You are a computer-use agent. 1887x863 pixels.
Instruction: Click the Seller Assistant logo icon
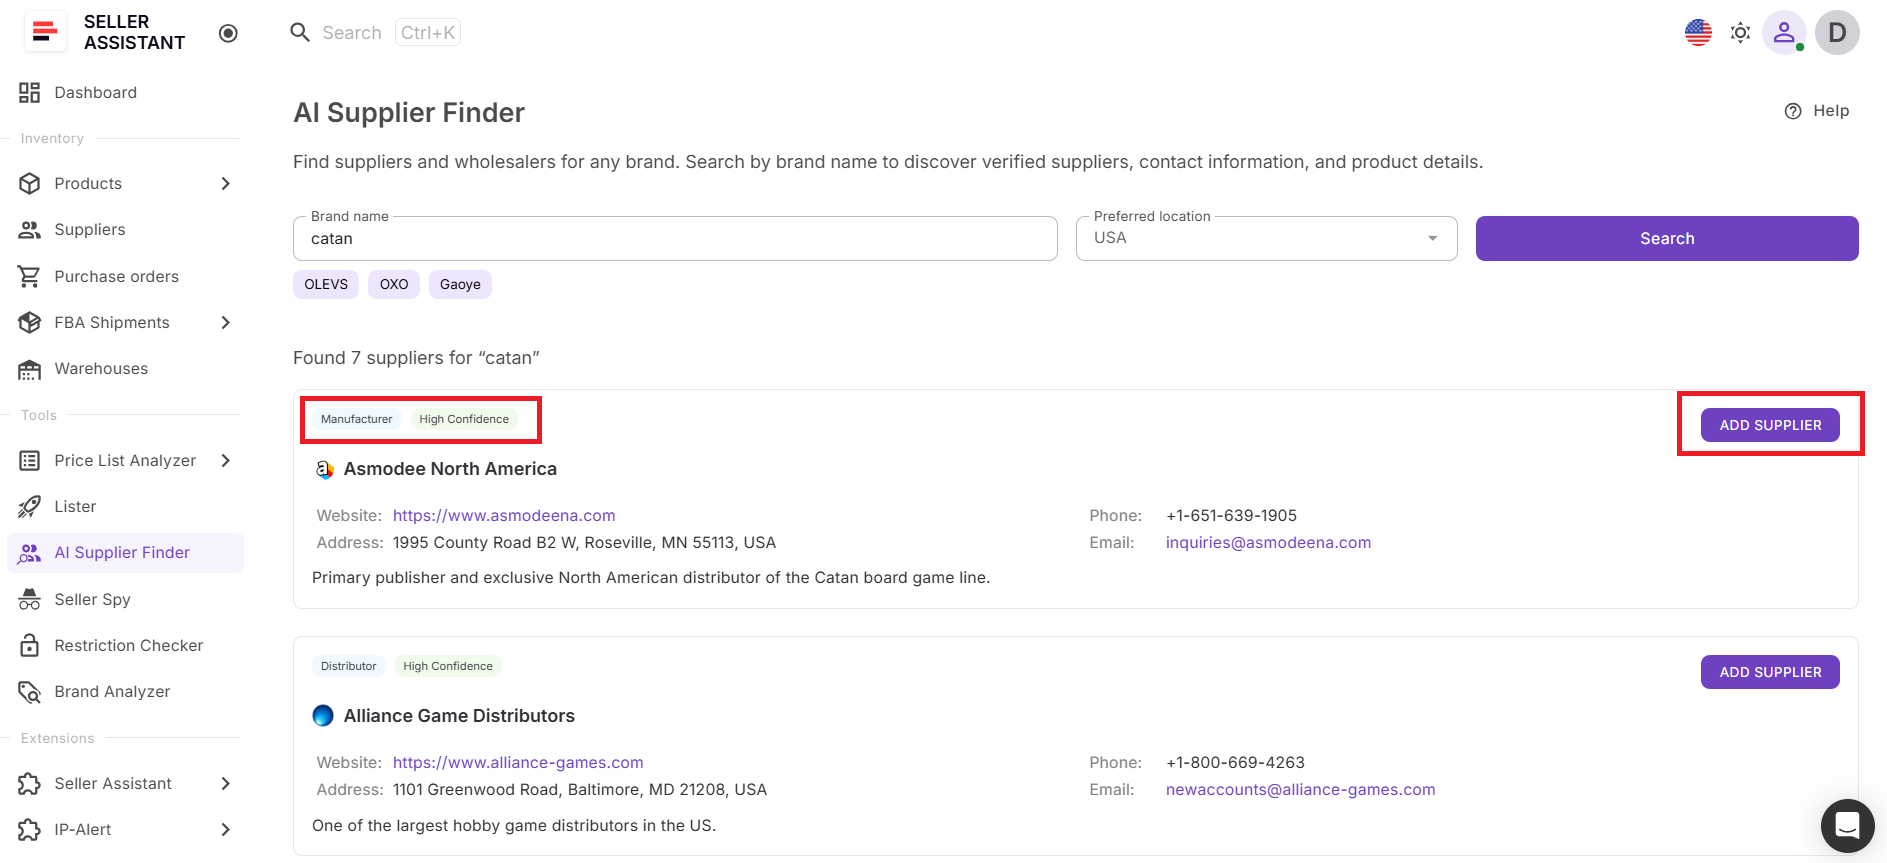point(45,32)
